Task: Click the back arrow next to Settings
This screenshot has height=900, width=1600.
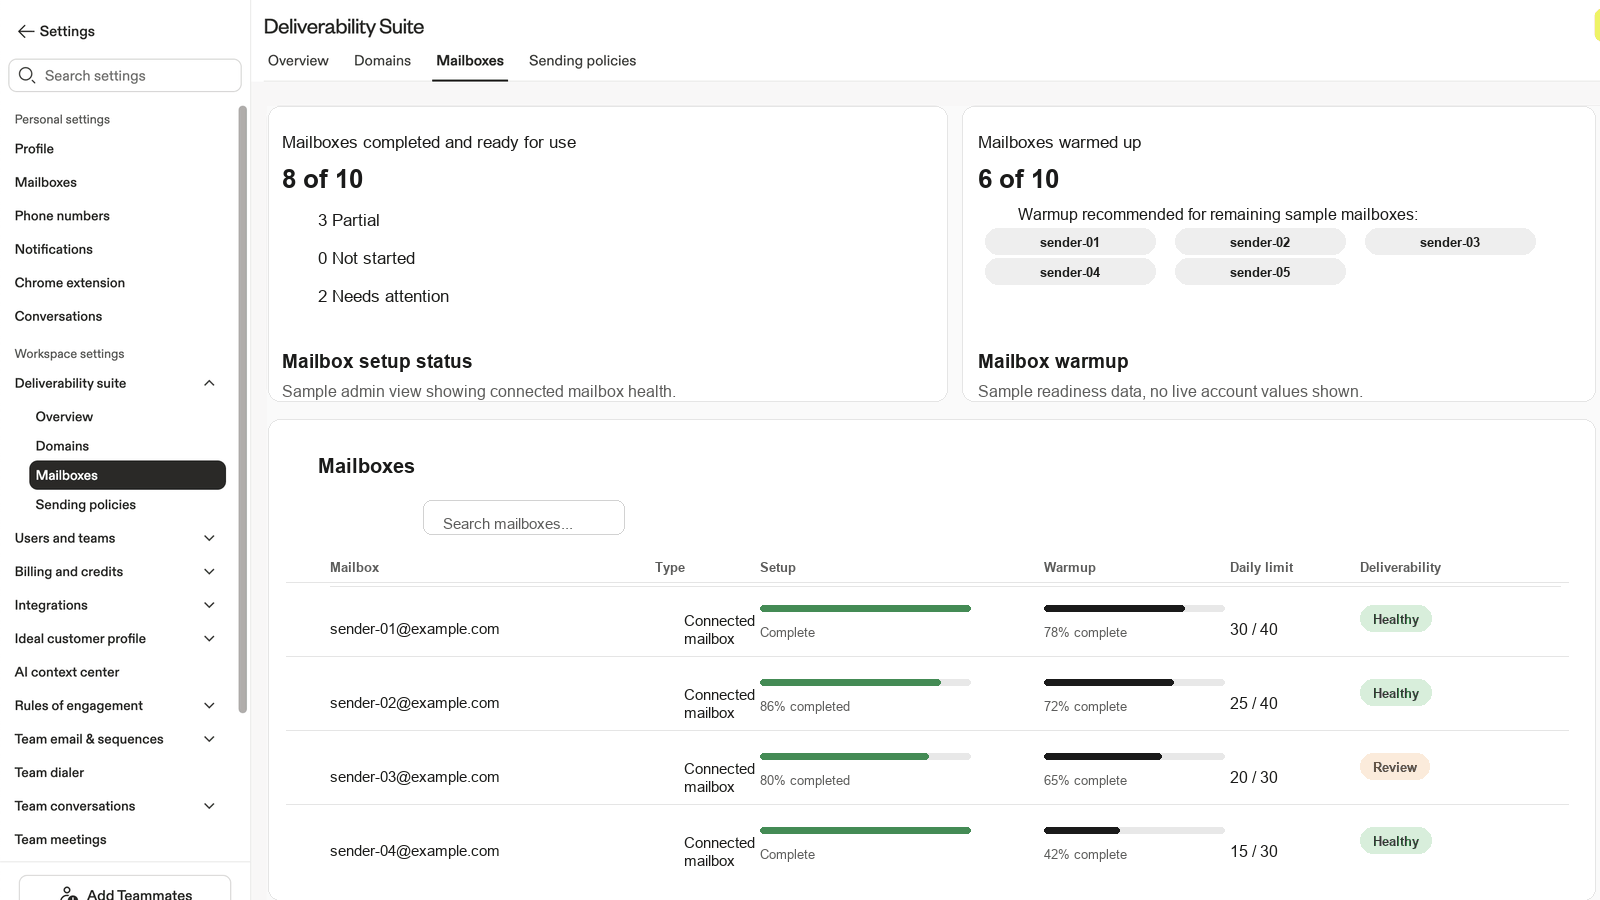Action: point(26,31)
